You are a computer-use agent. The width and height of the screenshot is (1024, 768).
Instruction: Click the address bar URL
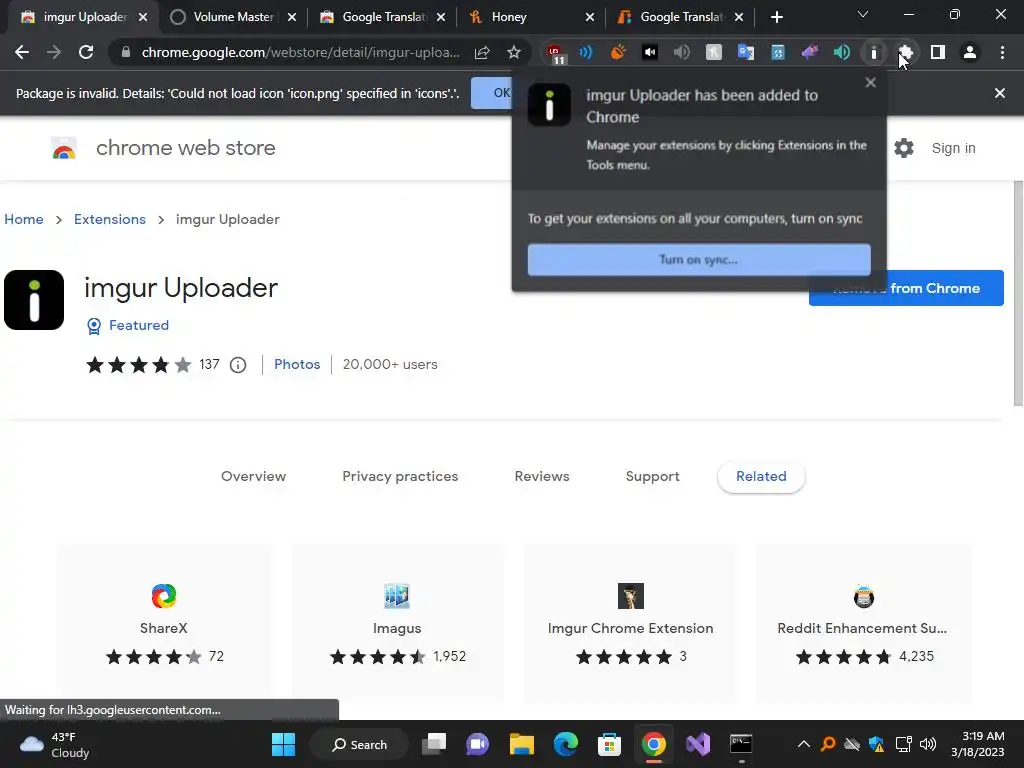[x=300, y=52]
